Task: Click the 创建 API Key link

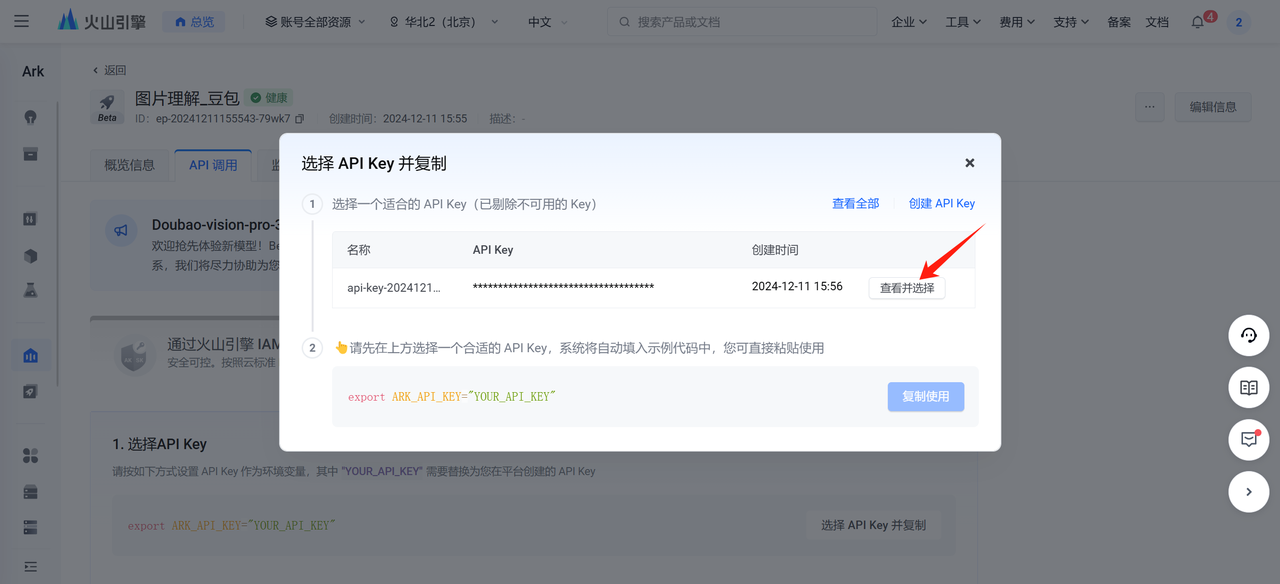Action: point(941,204)
